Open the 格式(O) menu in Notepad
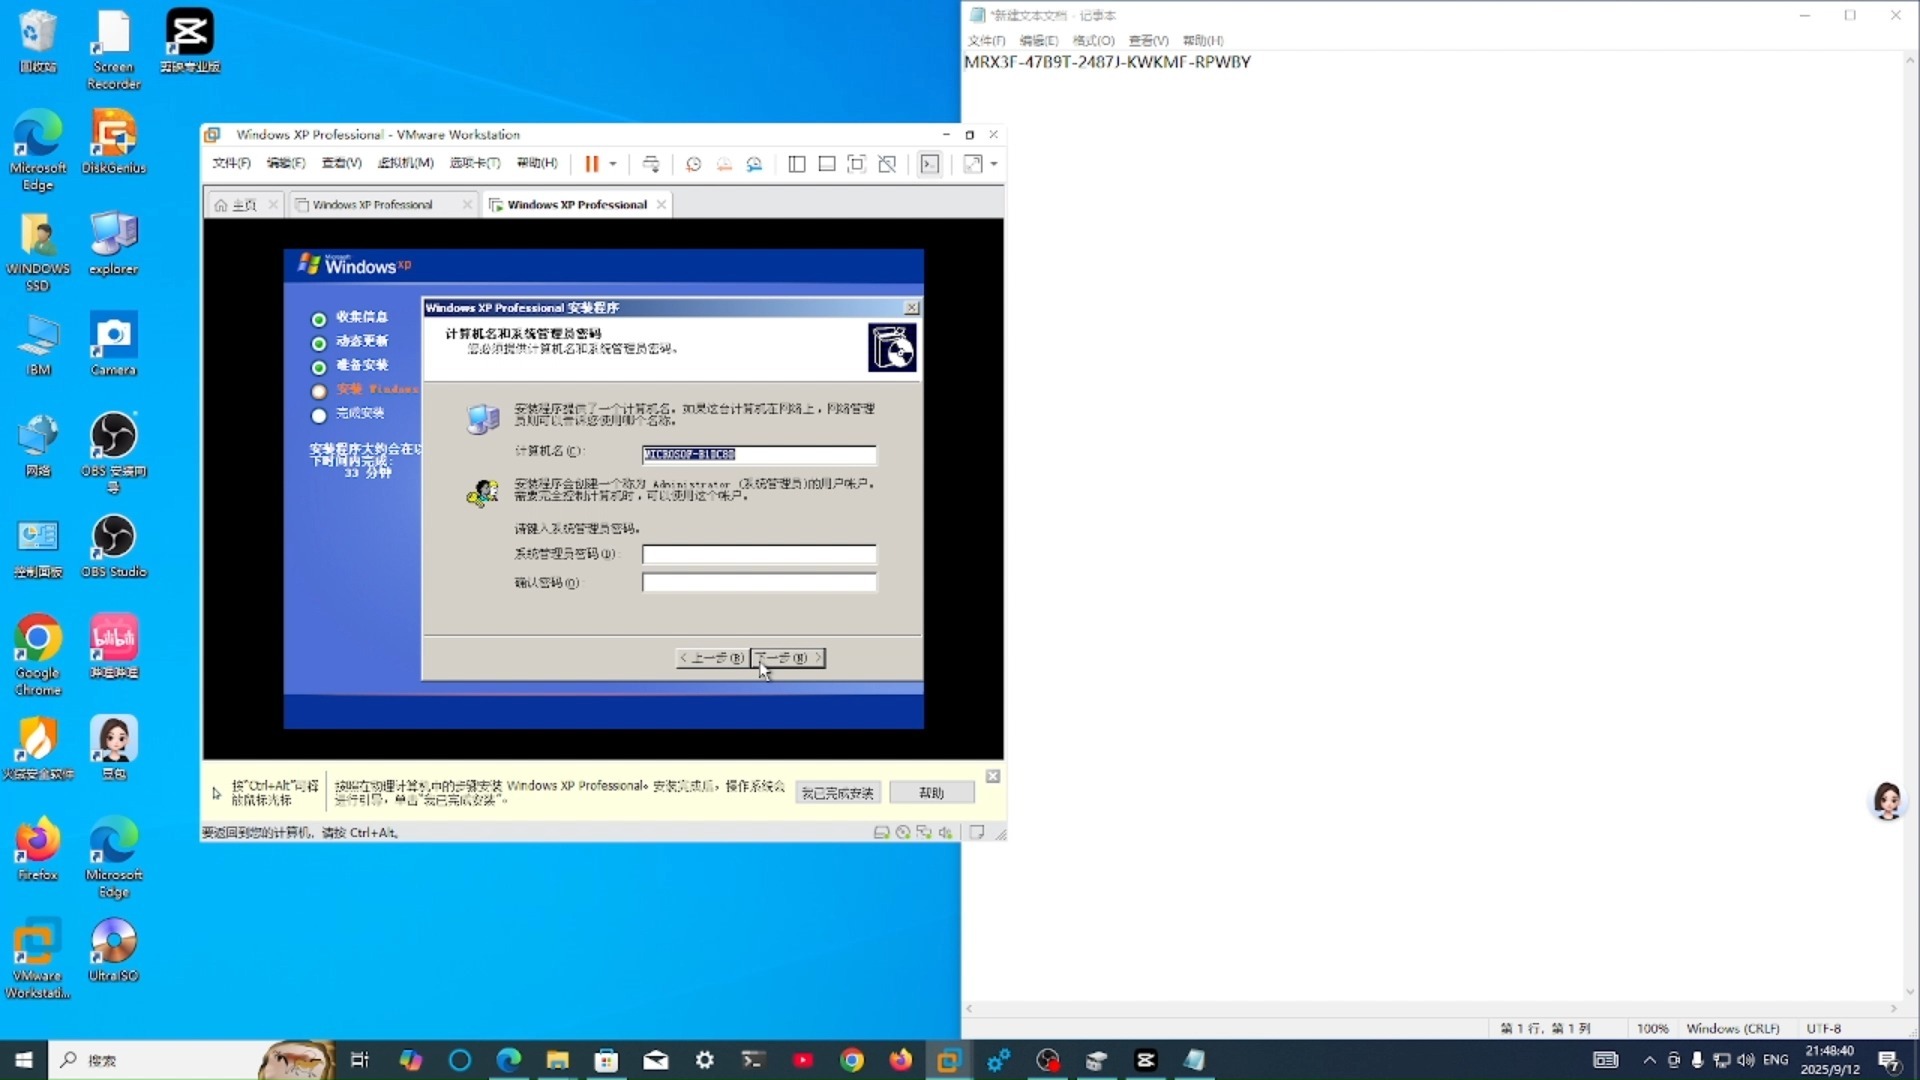 (1092, 40)
